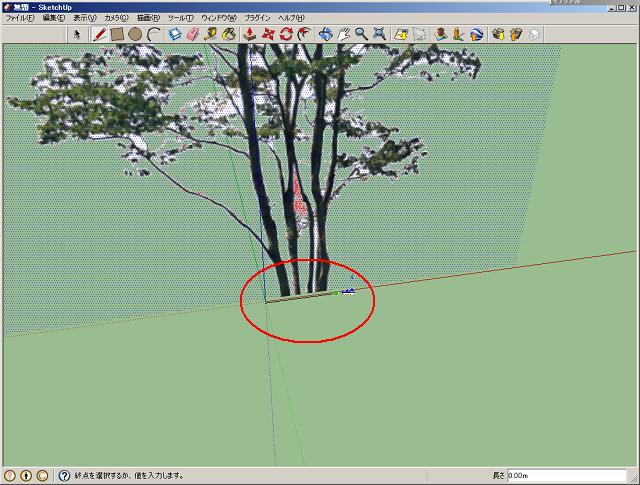
Task: Click the Zoom Extents tool
Action: pyautogui.click(x=380, y=34)
